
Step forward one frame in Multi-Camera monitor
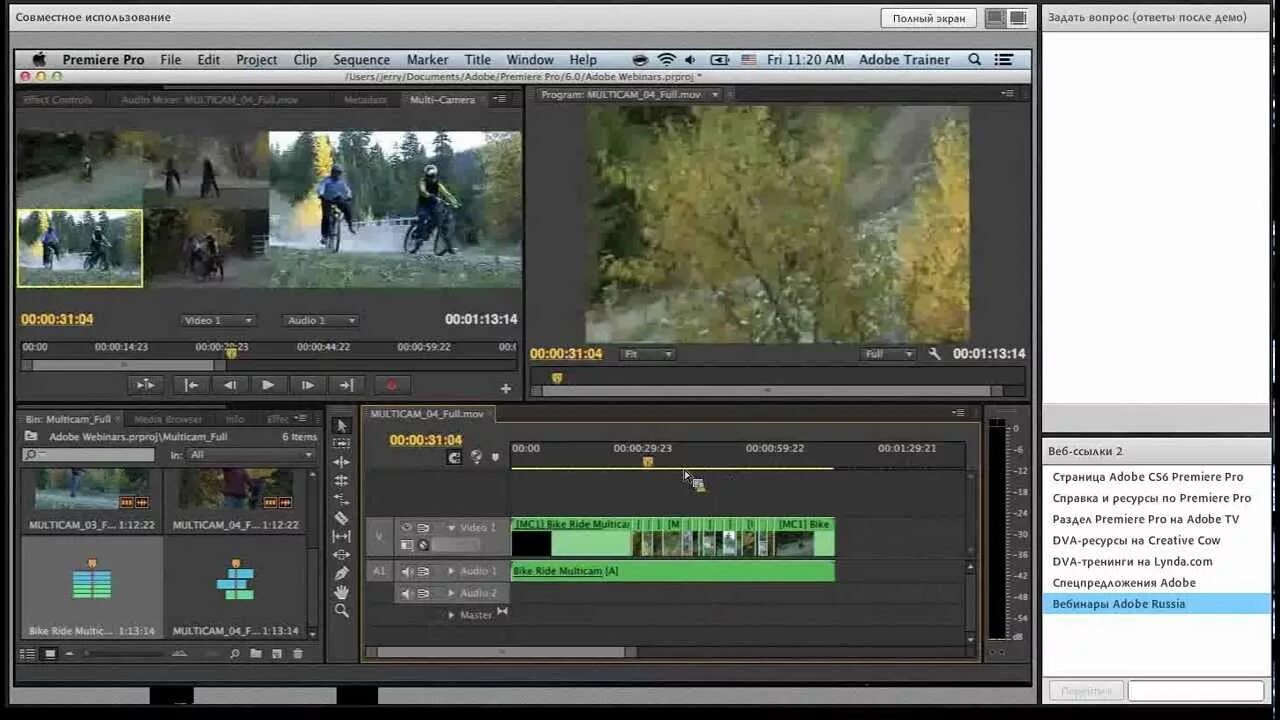coord(307,385)
